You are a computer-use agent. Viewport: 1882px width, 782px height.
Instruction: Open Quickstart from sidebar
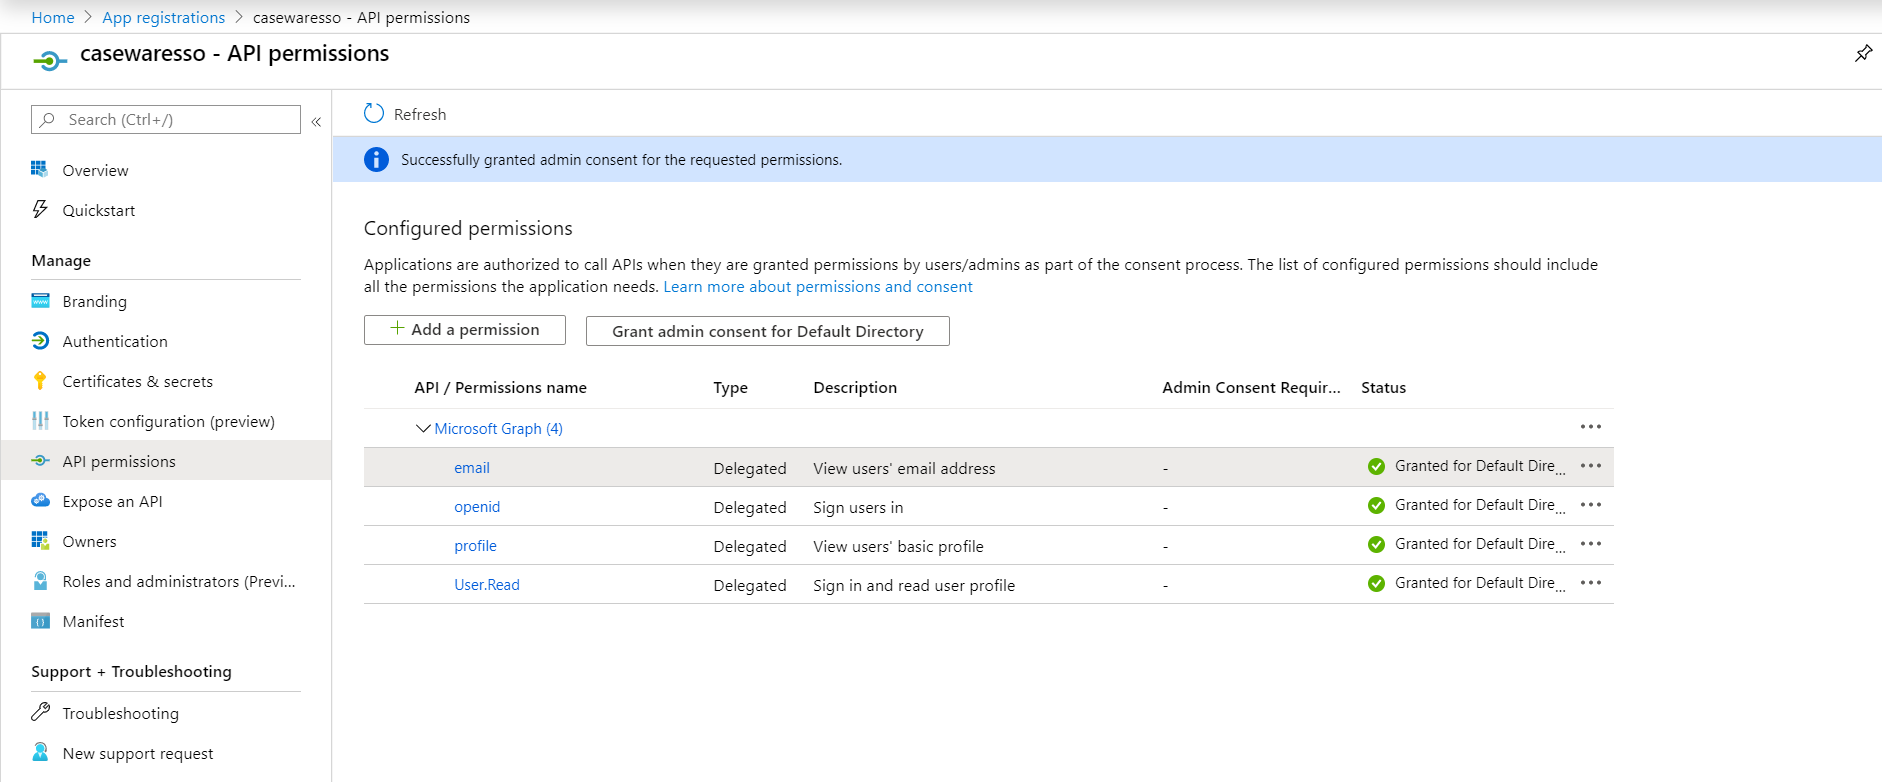[x=98, y=211]
